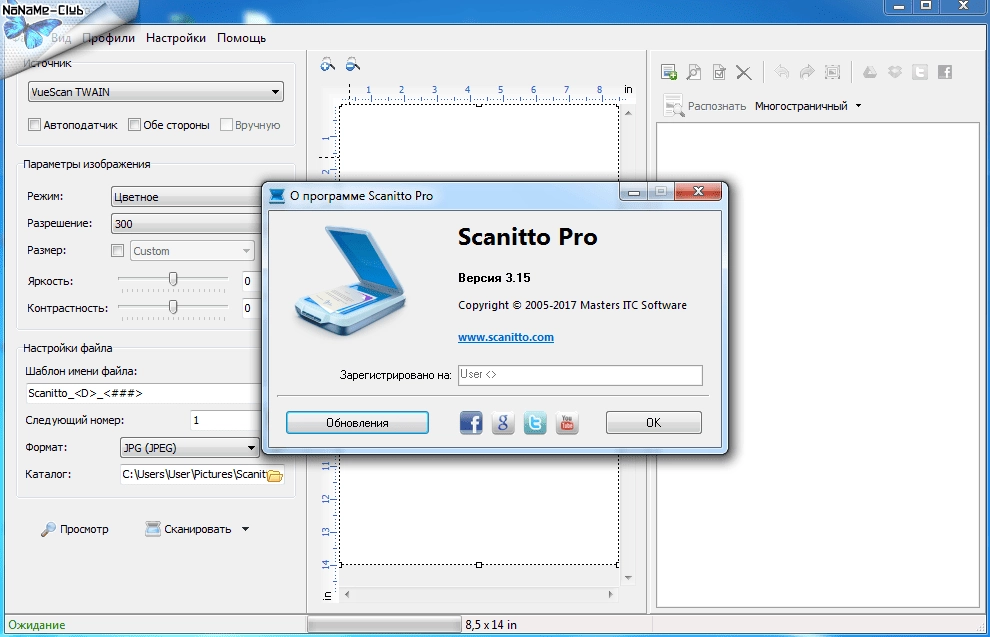Viewport: 990px width, 637px height.
Task: Click the zoom in magnifier above the ruler
Action: (328, 64)
